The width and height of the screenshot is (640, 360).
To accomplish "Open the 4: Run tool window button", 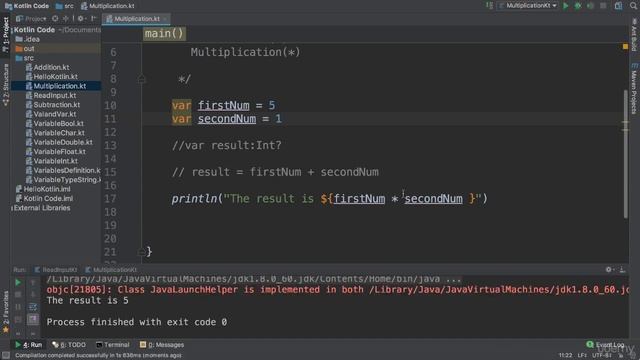I will point(29,345).
